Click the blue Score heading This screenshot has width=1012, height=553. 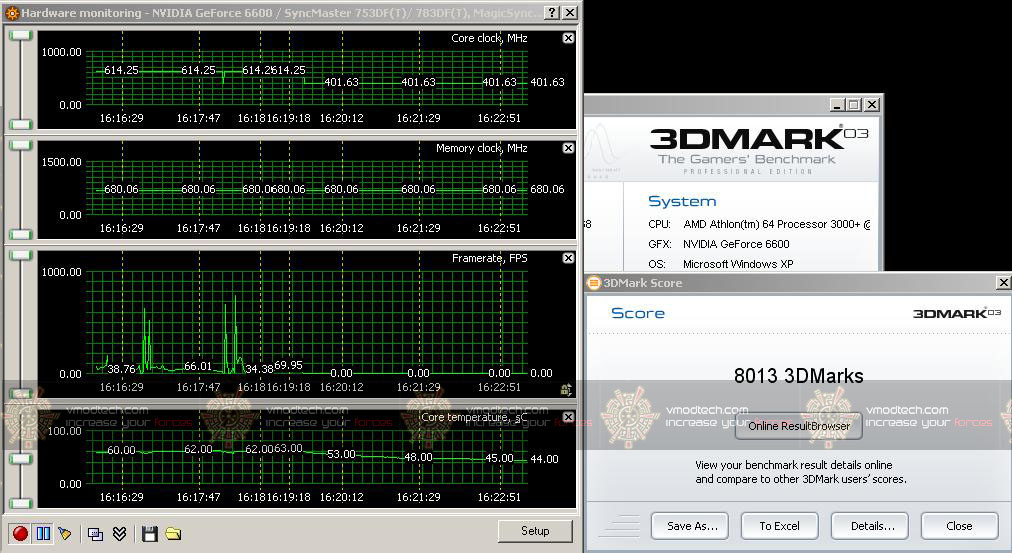click(x=638, y=313)
